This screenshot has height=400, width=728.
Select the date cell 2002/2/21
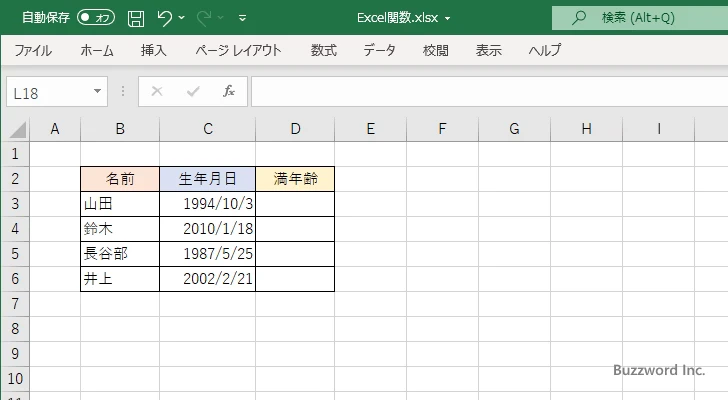click(x=208, y=279)
